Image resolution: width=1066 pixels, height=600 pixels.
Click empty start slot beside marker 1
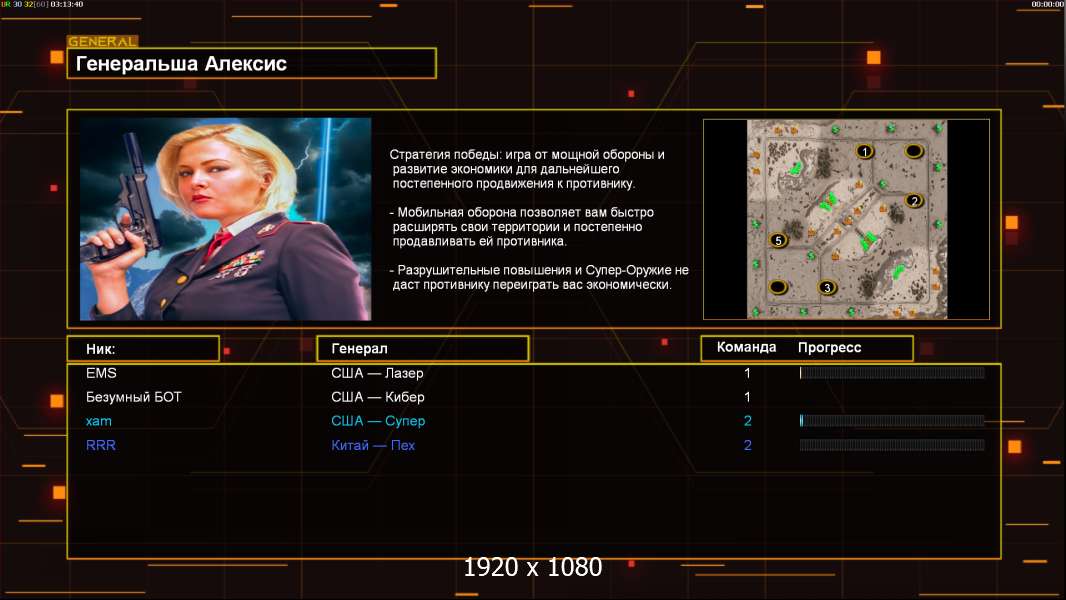point(914,151)
